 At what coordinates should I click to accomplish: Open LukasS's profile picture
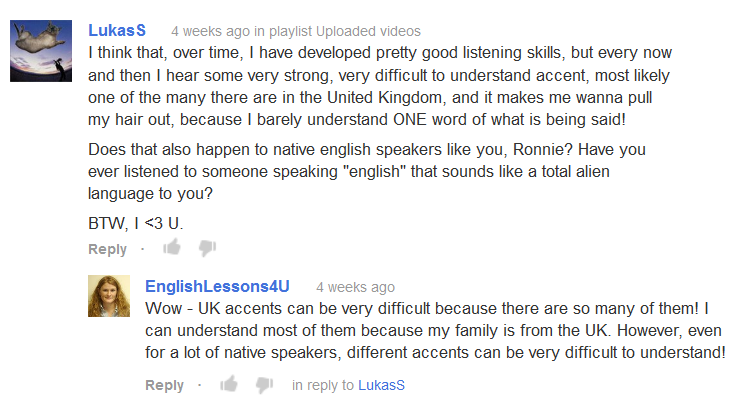pyautogui.click(x=41, y=51)
